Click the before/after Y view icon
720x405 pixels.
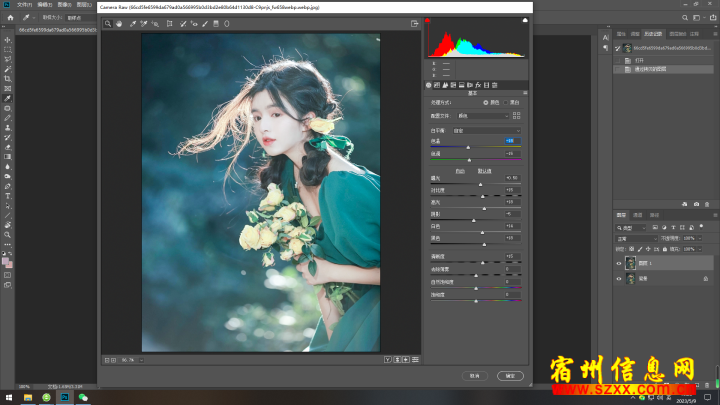[388, 360]
